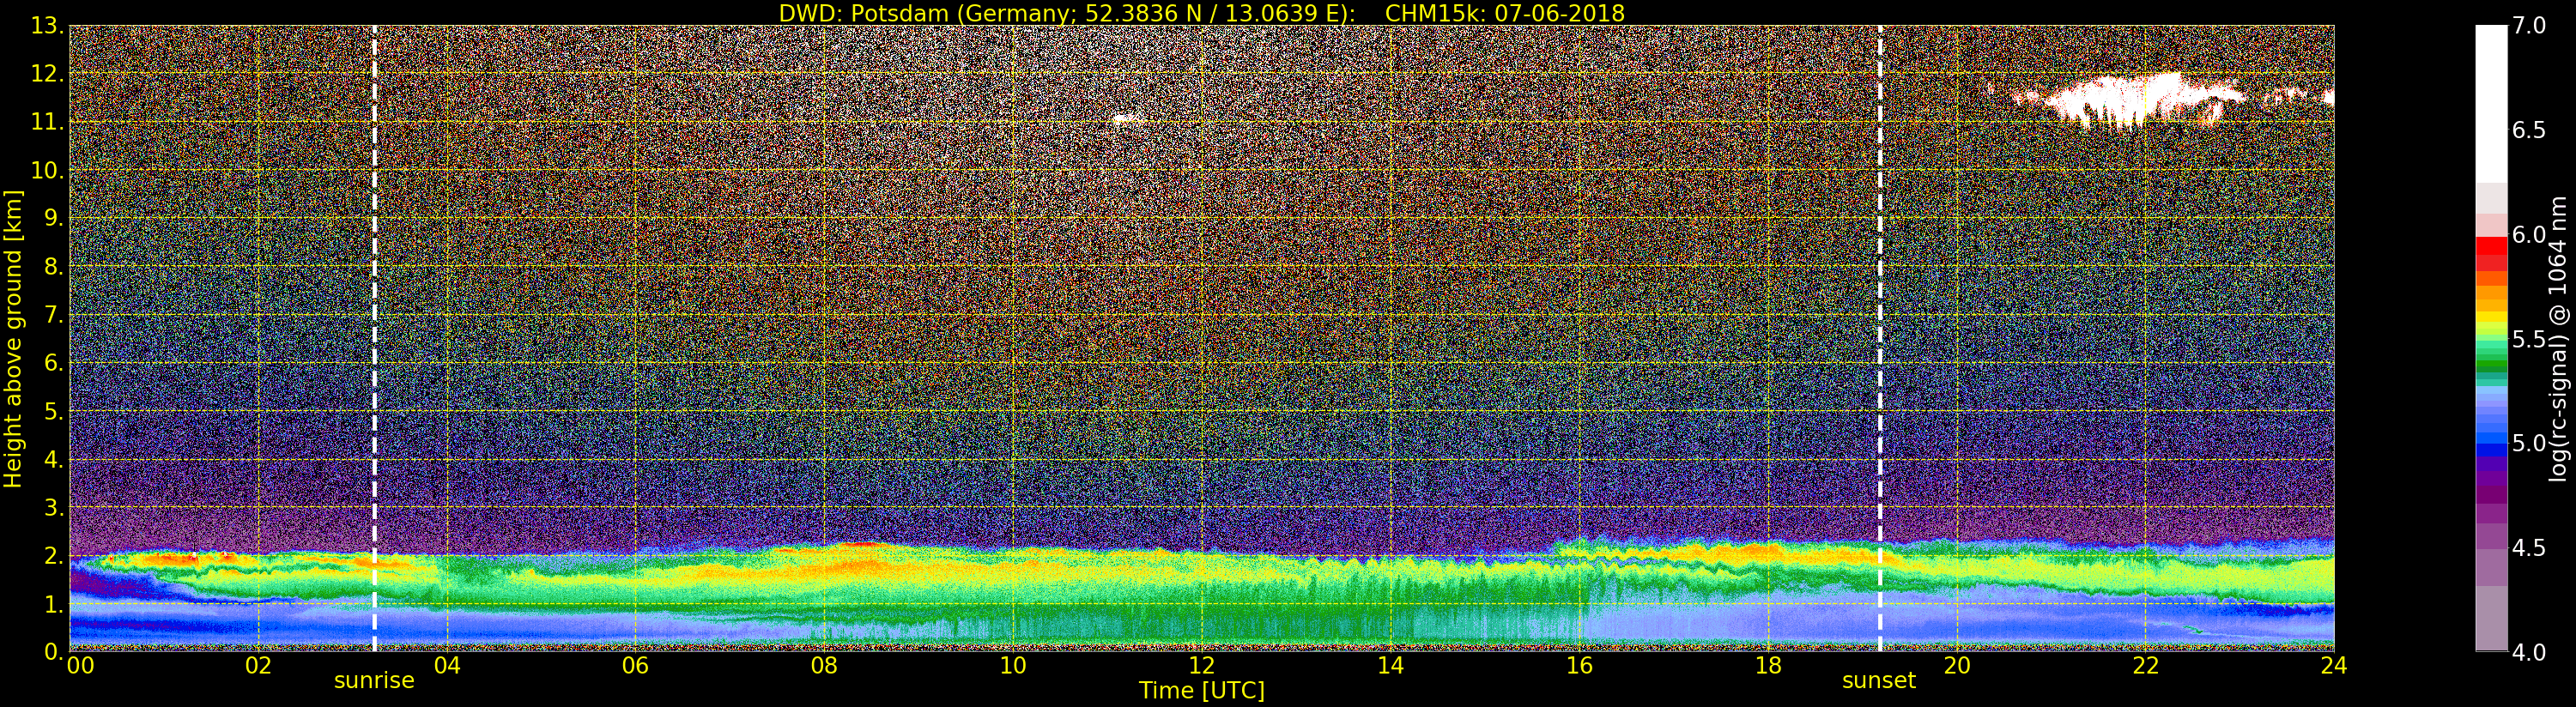
Task: Click the colorbar tick label '4.0'
Action: (x=2529, y=652)
